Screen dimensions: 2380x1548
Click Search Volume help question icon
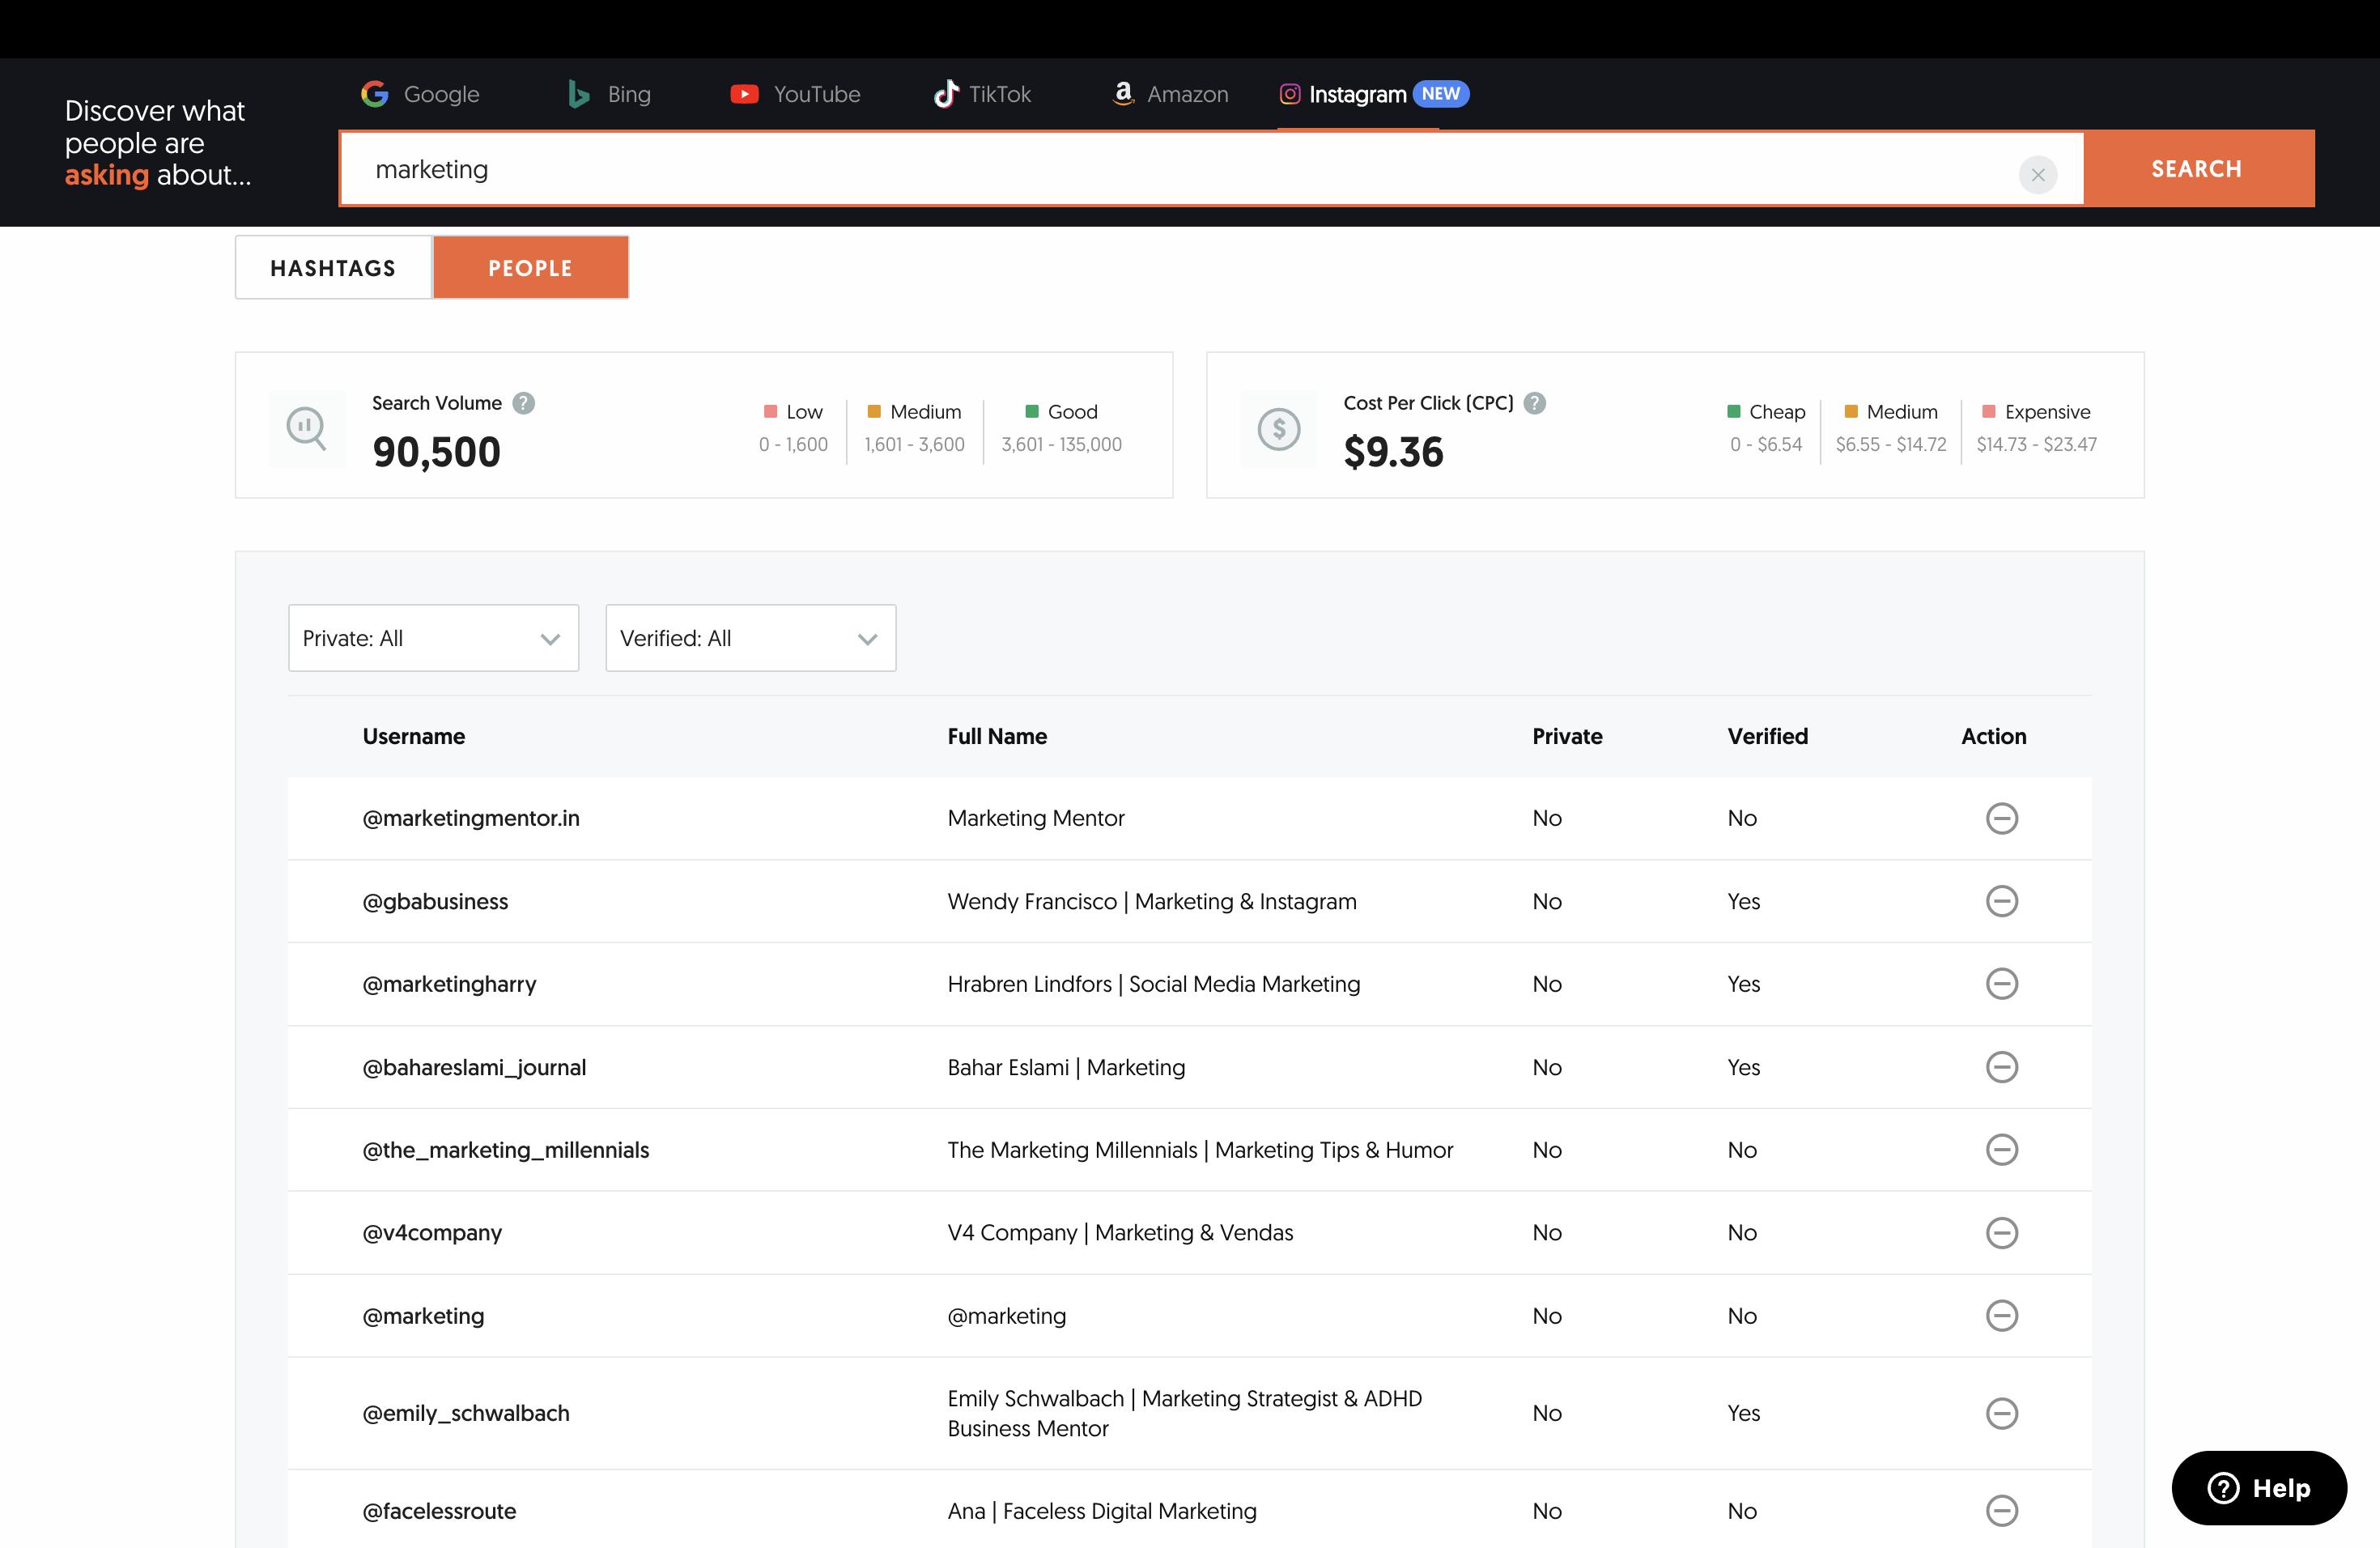pyautogui.click(x=523, y=403)
